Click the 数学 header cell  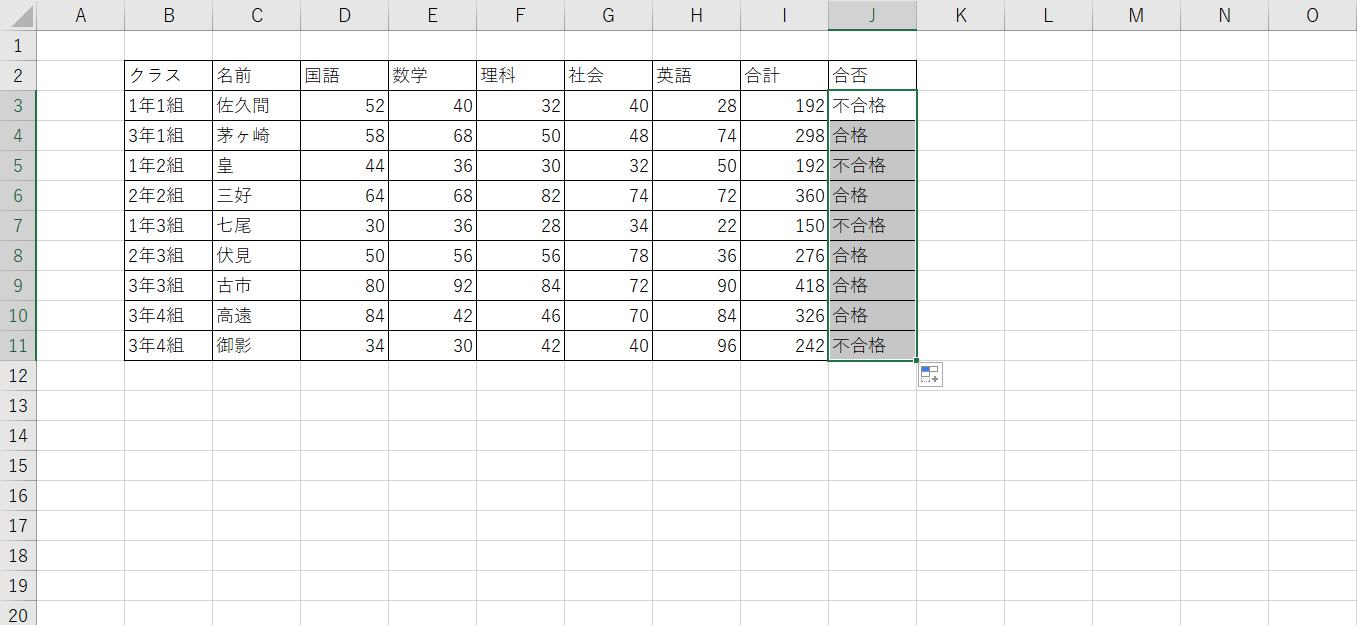click(432, 75)
